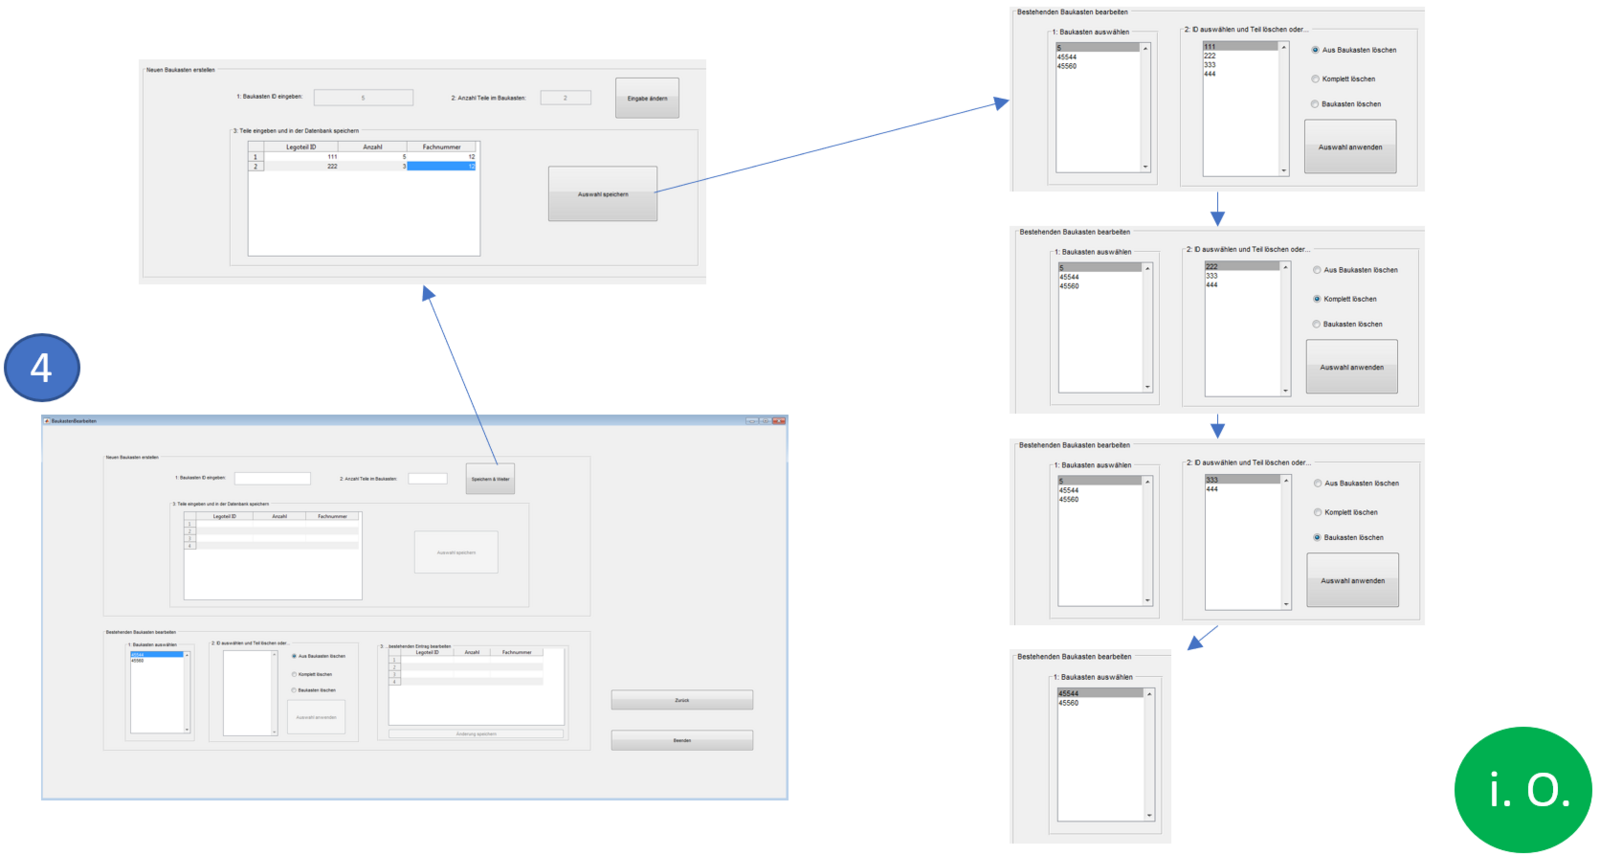Click the blue circle numbered 4
The image size is (1600, 856).
pos(42,368)
